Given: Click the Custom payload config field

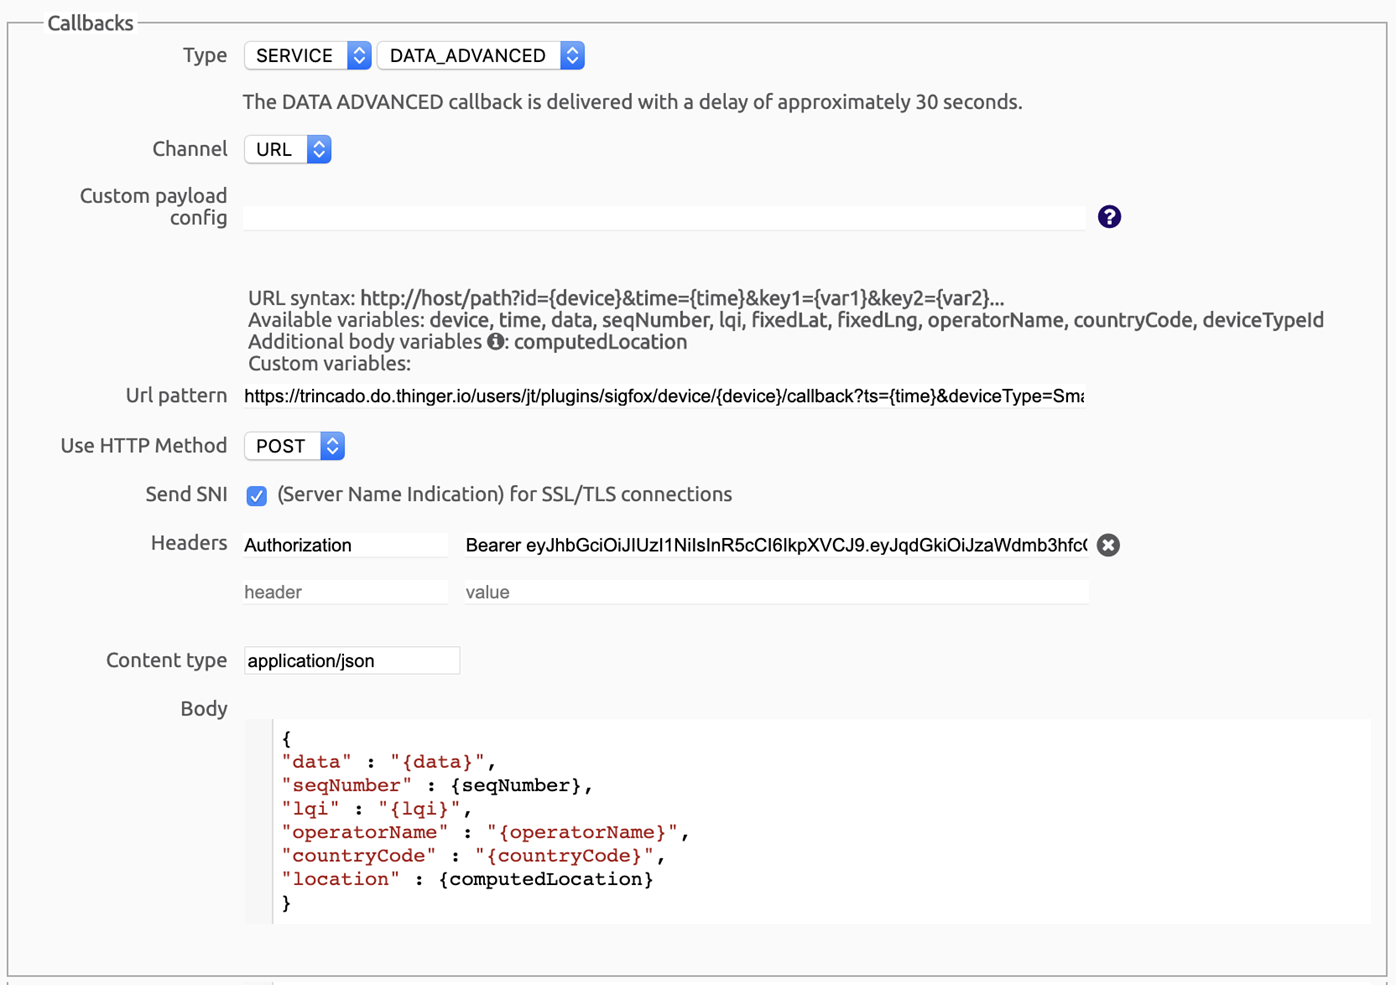Looking at the screenshot, I should point(664,218).
